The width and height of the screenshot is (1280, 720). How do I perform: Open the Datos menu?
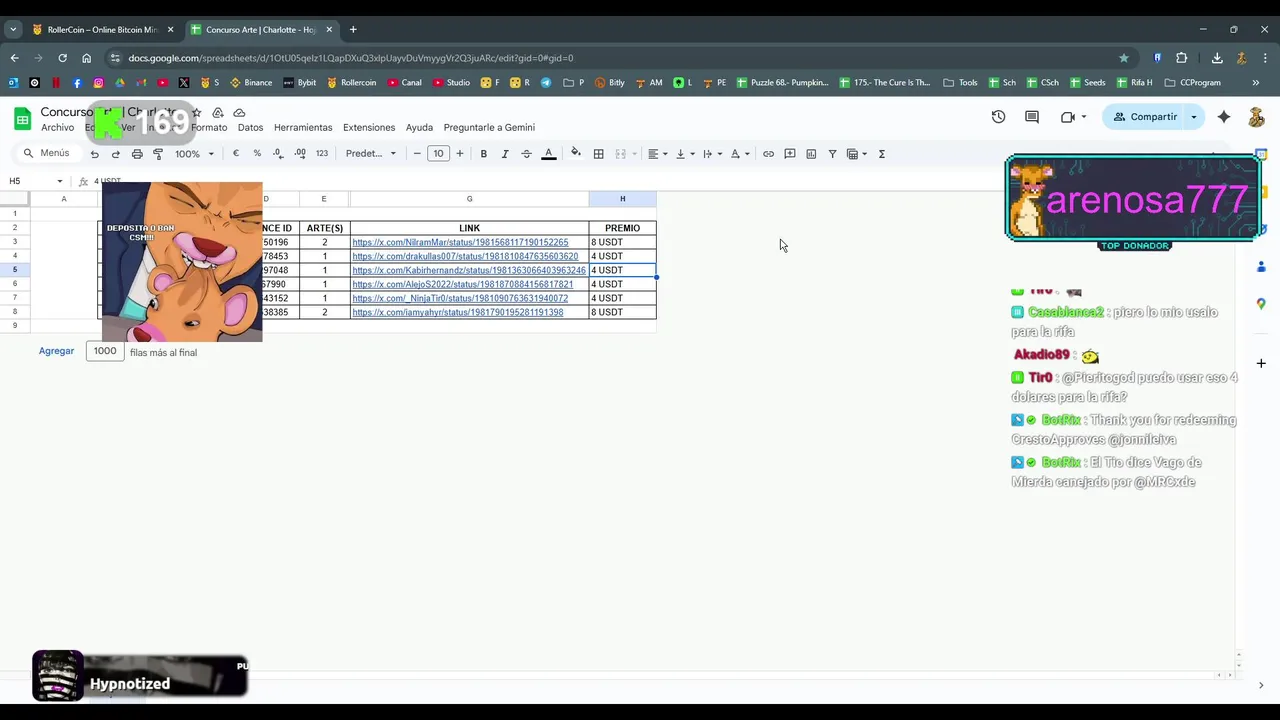pos(250,128)
